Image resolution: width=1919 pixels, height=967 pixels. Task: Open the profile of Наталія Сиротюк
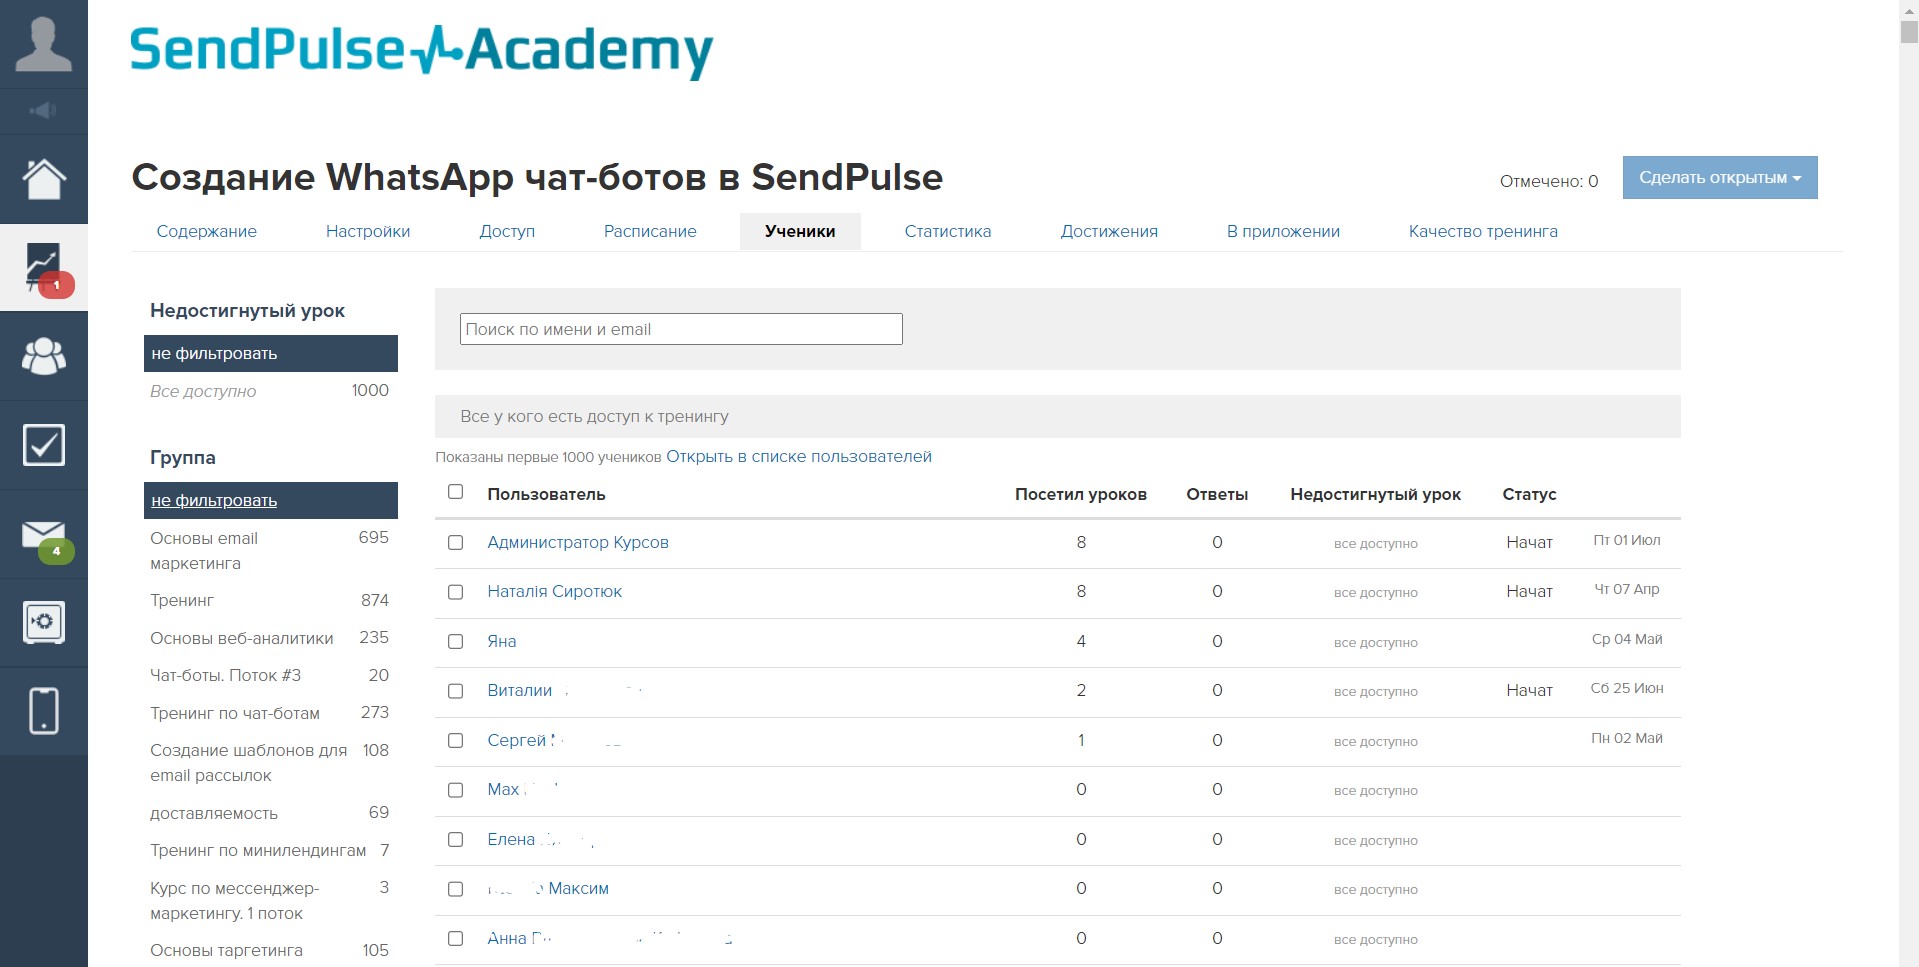pos(554,591)
